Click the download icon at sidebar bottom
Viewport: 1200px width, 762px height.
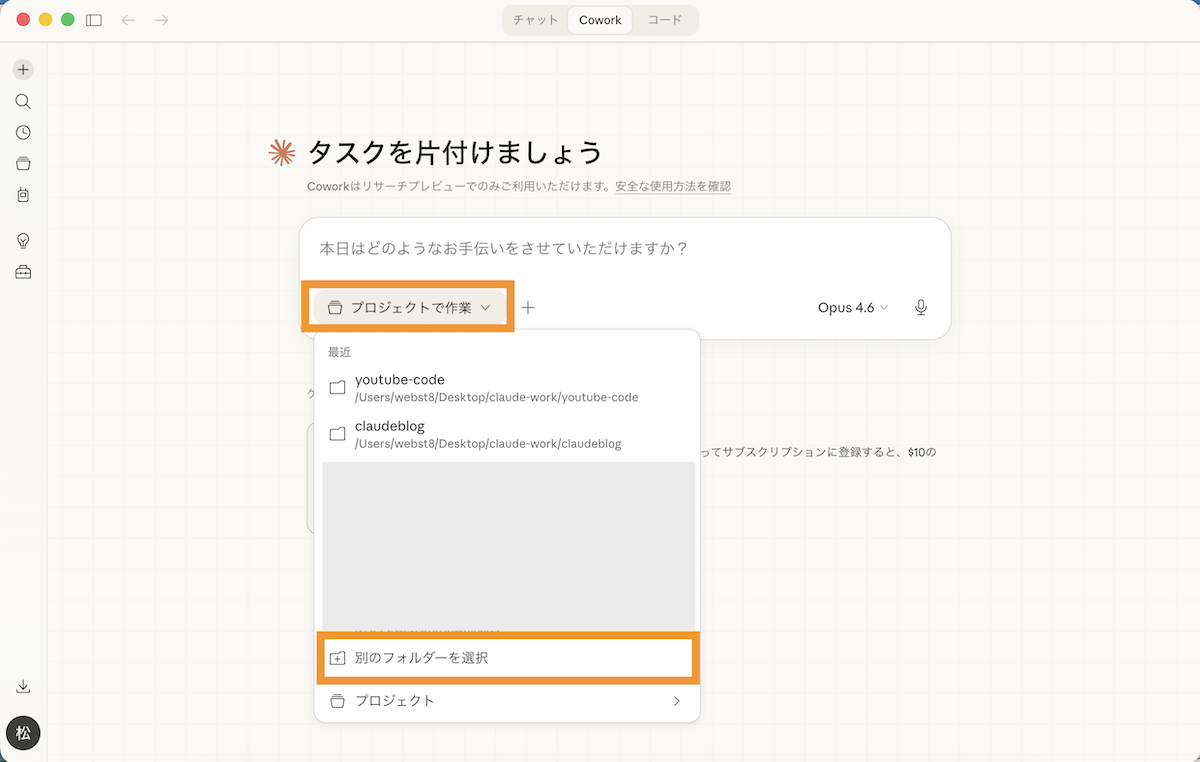coord(23,686)
